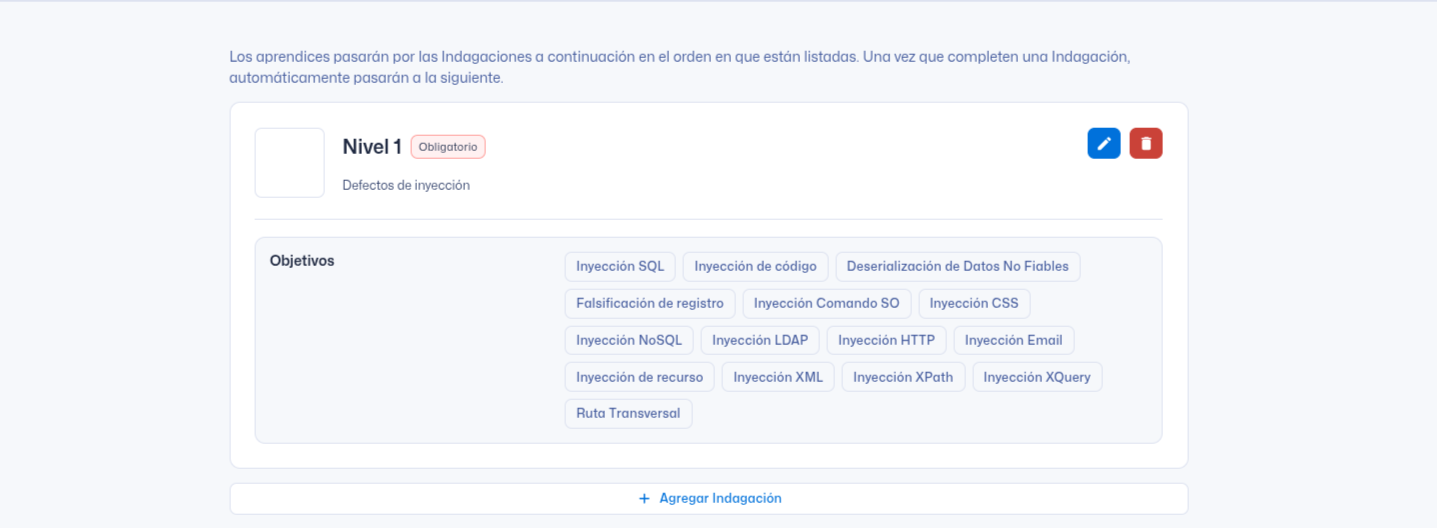Viewport: 1437px width, 528px height.
Task: Click the Inyección NoSQL tag
Action: click(x=629, y=341)
